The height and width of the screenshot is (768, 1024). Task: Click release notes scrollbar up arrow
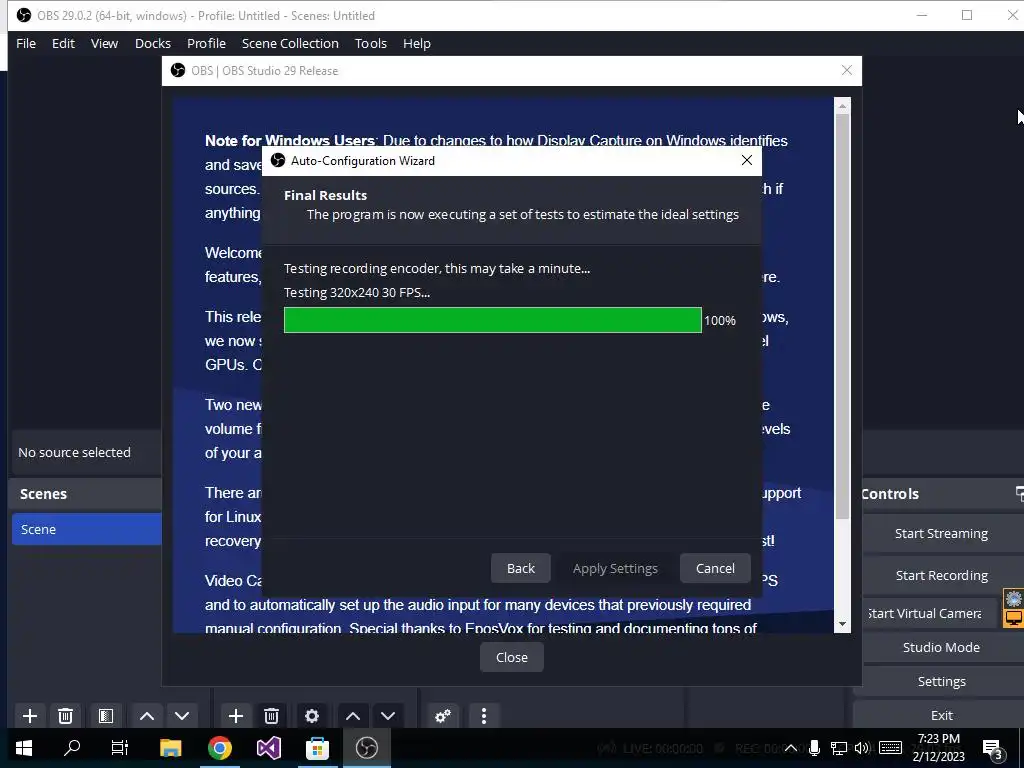(x=842, y=105)
